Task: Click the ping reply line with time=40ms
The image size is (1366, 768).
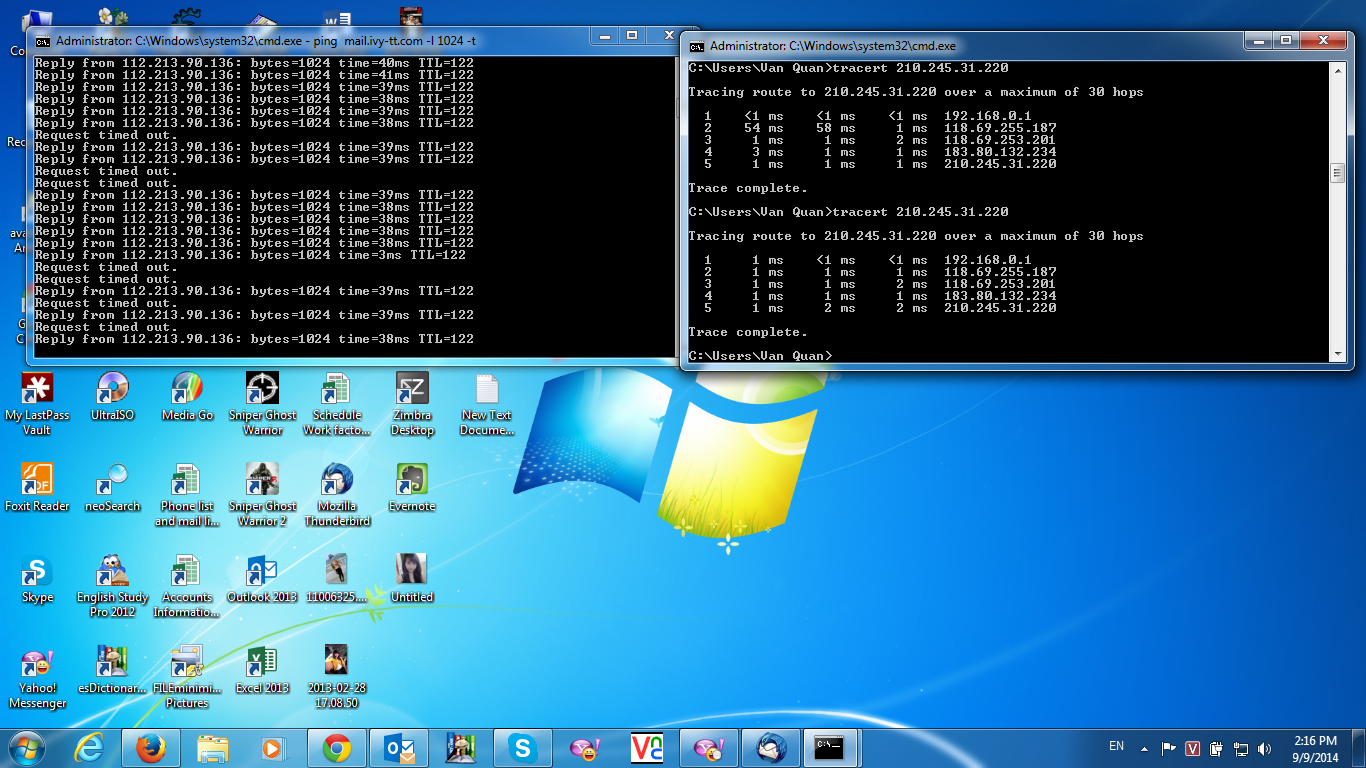Action: click(254, 63)
